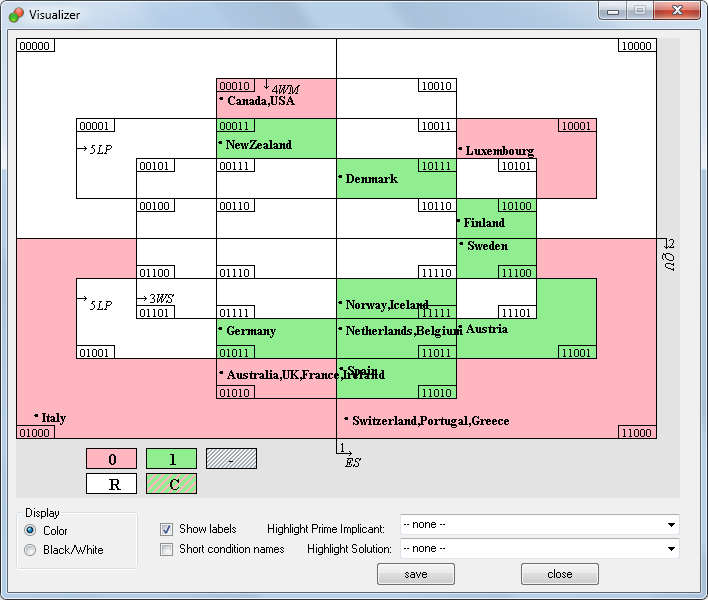
Task: Click the Visualizer app icon in title bar
Action: [16, 15]
